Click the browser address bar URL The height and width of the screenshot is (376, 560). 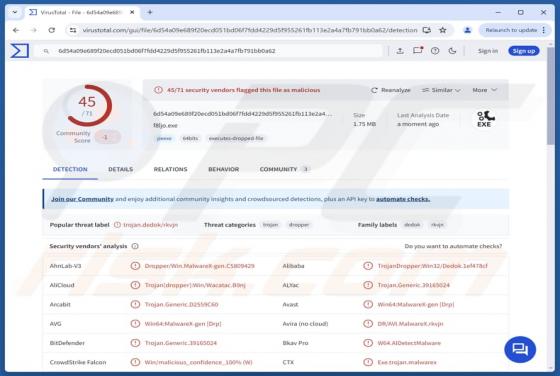pyautogui.click(x=250, y=30)
